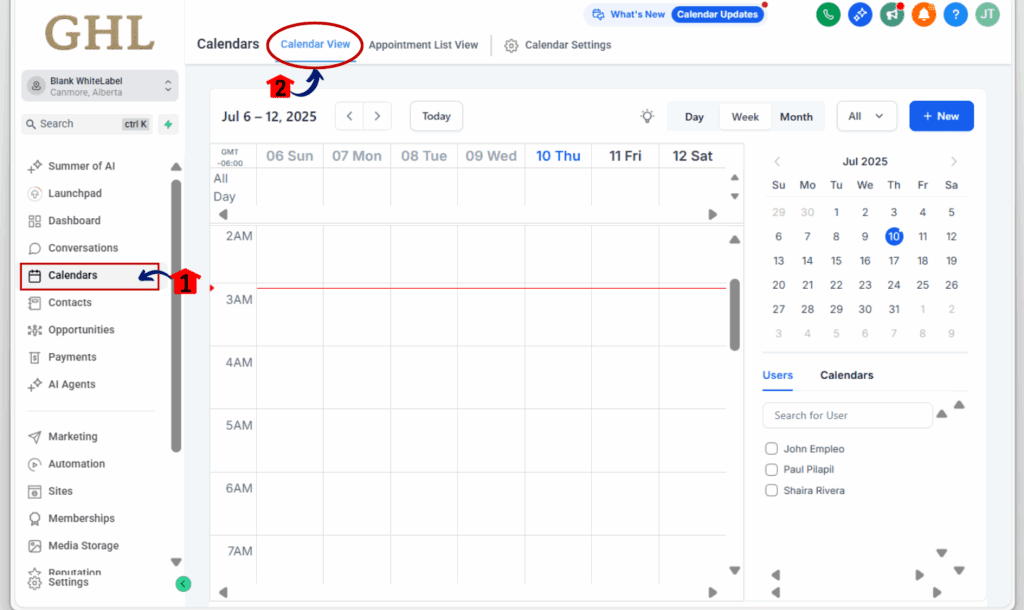Open the blue sparkle AI assistant icon
Screen dimensions: 1024x610
click(860, 14)
